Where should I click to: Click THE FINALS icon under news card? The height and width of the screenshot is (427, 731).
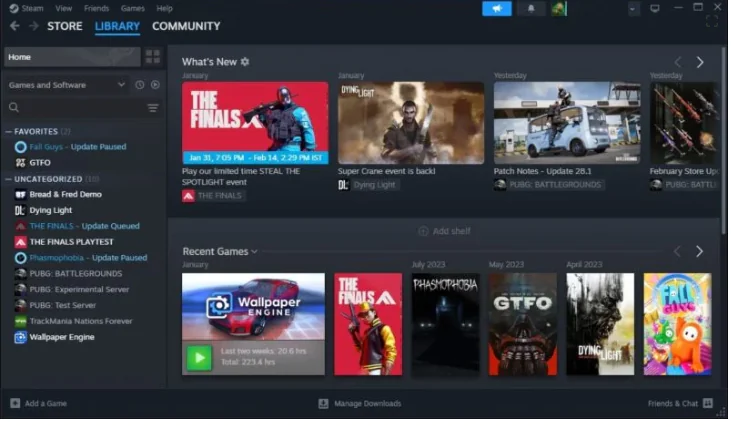click(188, 196)
